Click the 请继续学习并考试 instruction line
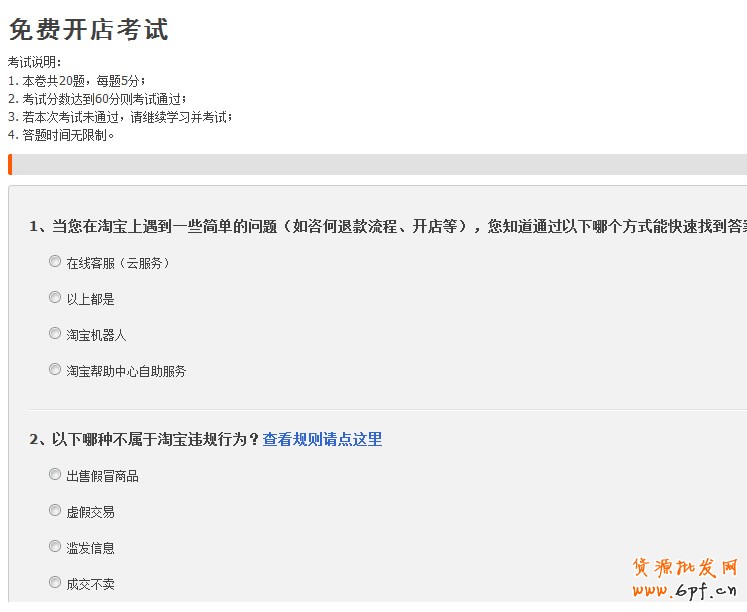747x612 pixels. point(120,116)
